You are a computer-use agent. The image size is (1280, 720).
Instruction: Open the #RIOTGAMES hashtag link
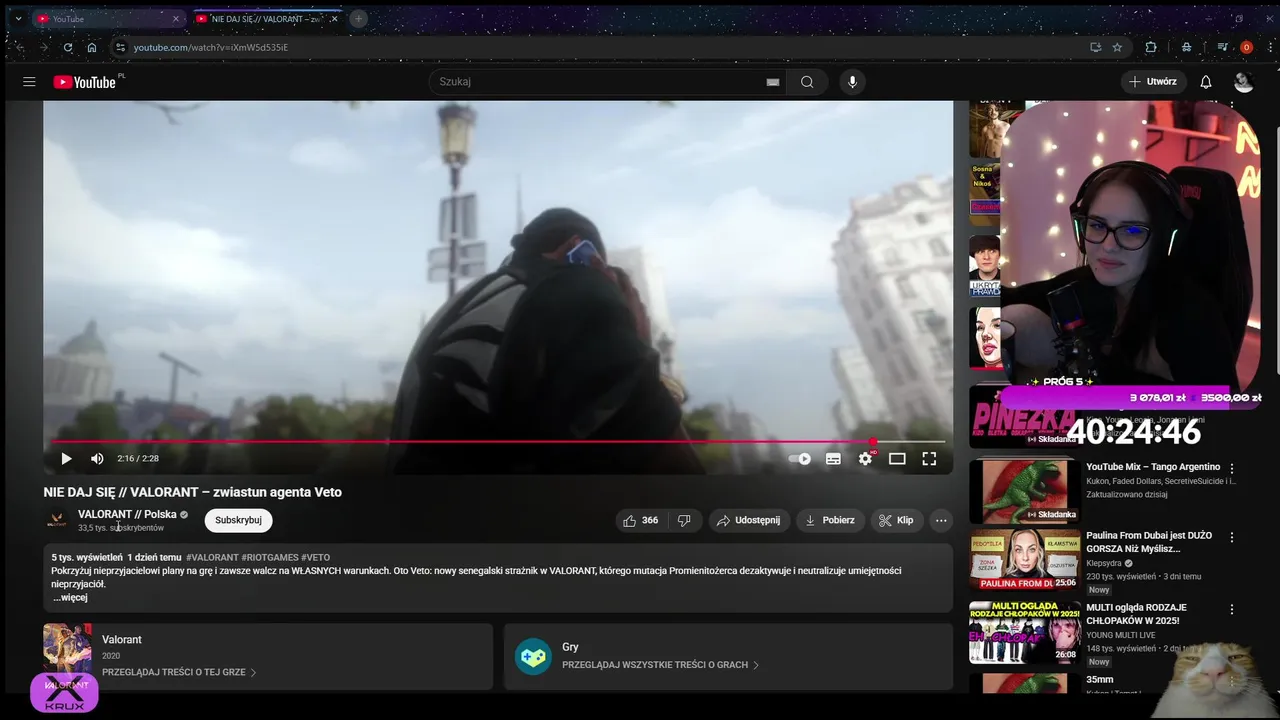(270, 558)
